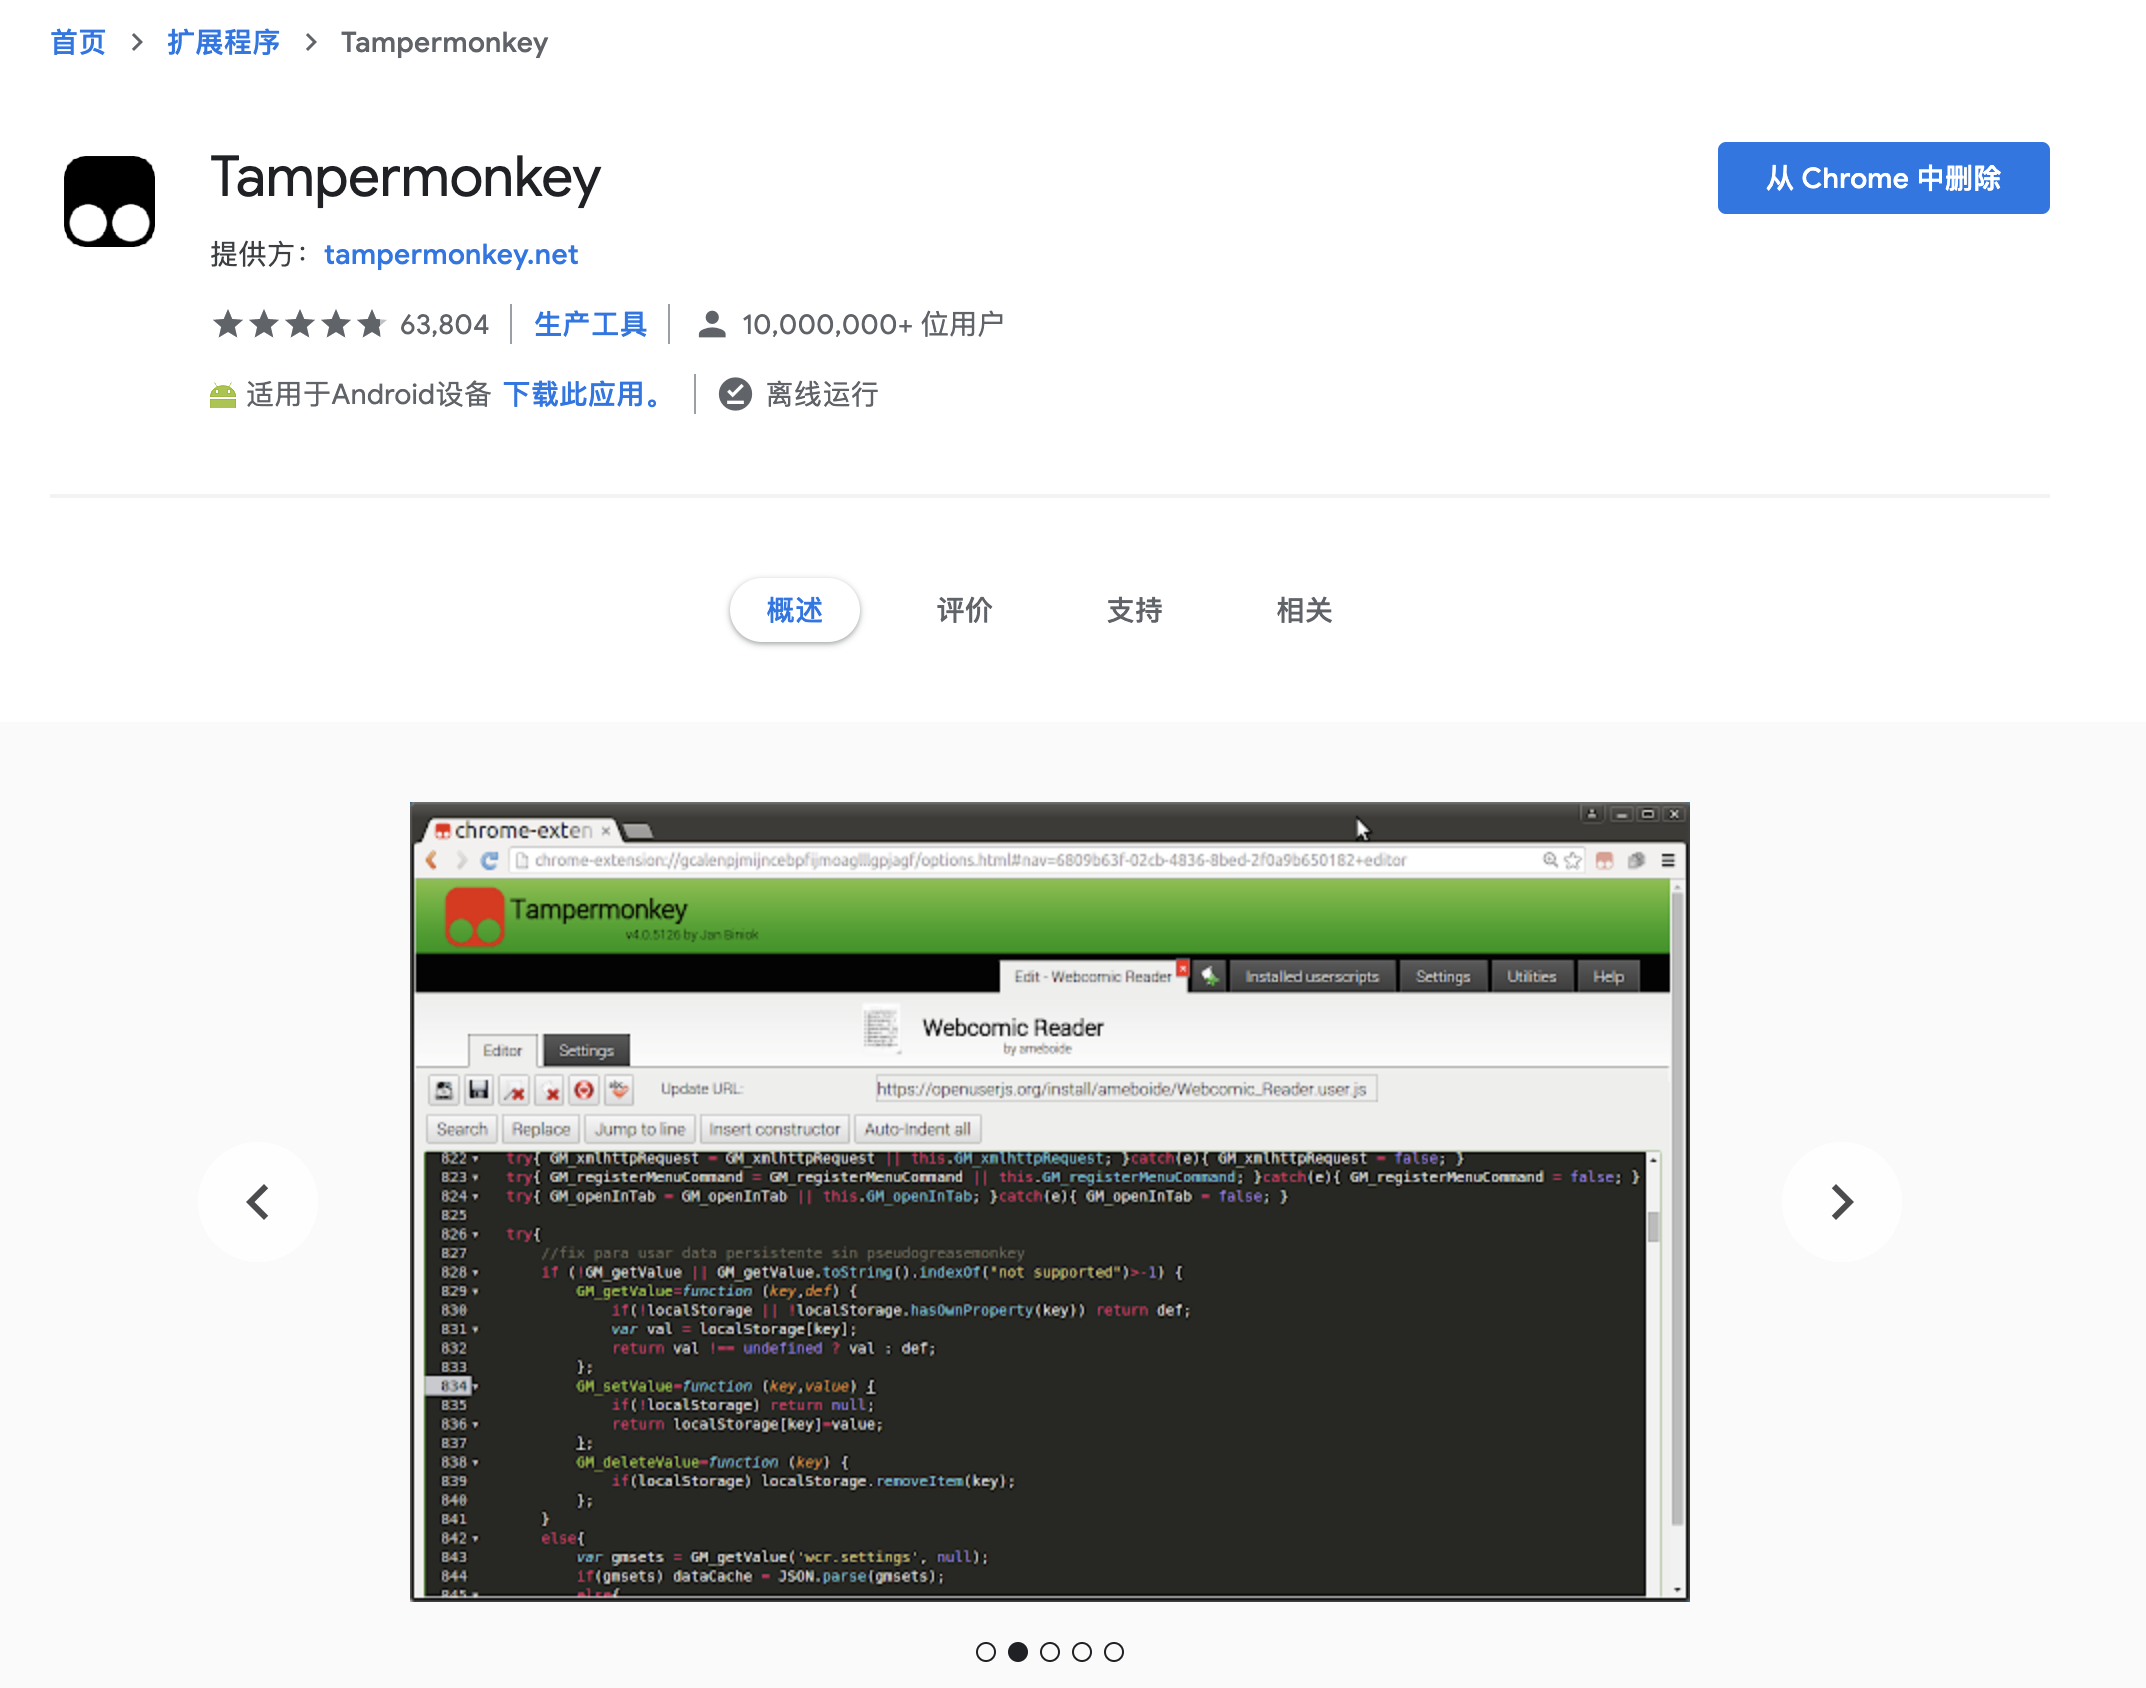The width and height of the screenshot is (2146, 1688).
Task: Select the fourth carousel dot indicator
Action: click(1082, 1652)
